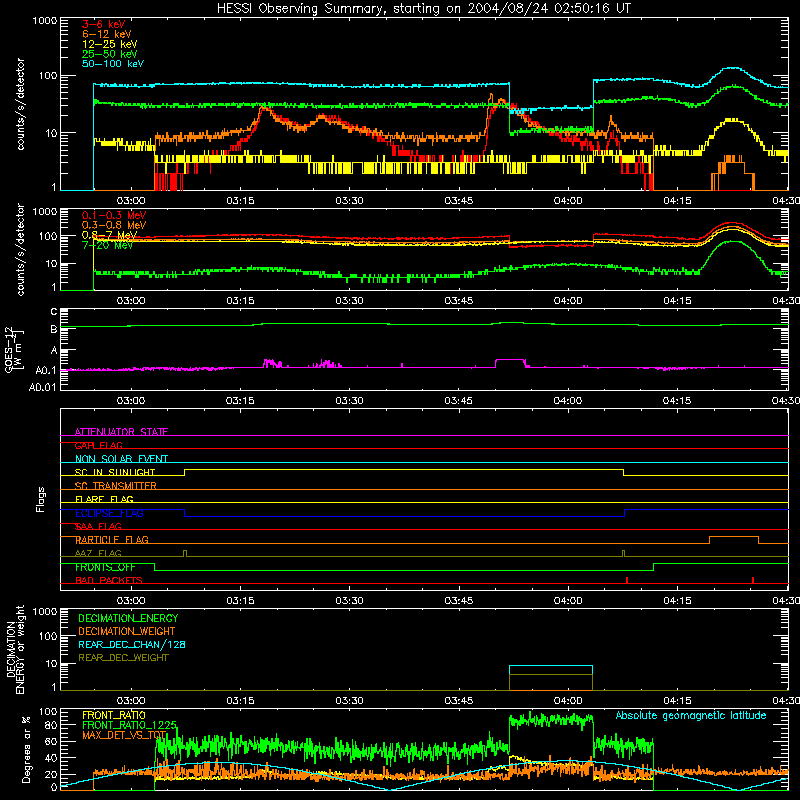Screen dimensions: 800x800
Task: Click the DECIMATION_ENERGY legend label
Action: point(128,618)
